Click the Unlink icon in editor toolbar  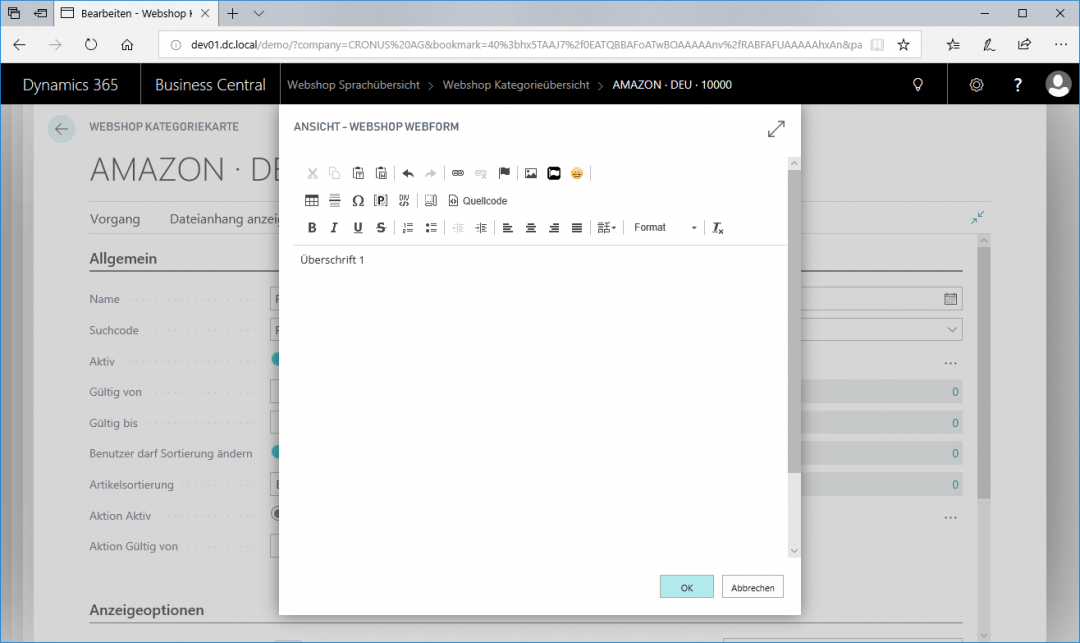pyautogui.click(x=481, y=173)
